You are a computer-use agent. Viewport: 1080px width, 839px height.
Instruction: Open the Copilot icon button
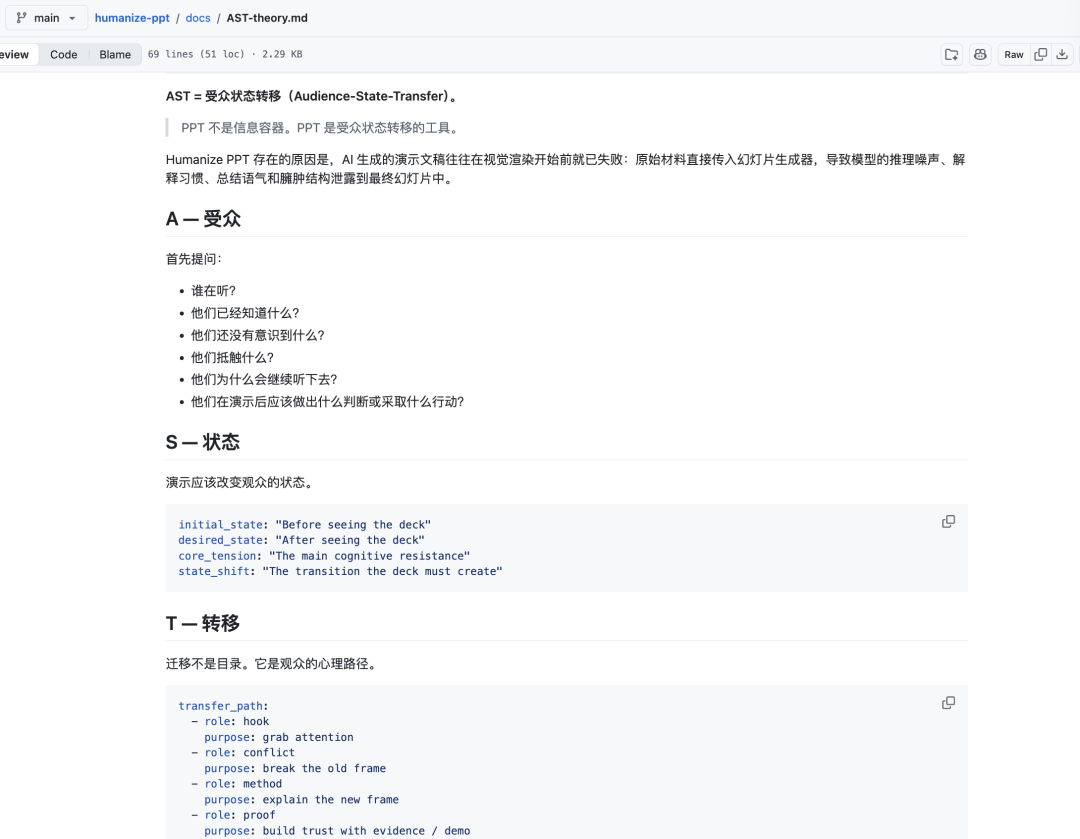point(980,54)
